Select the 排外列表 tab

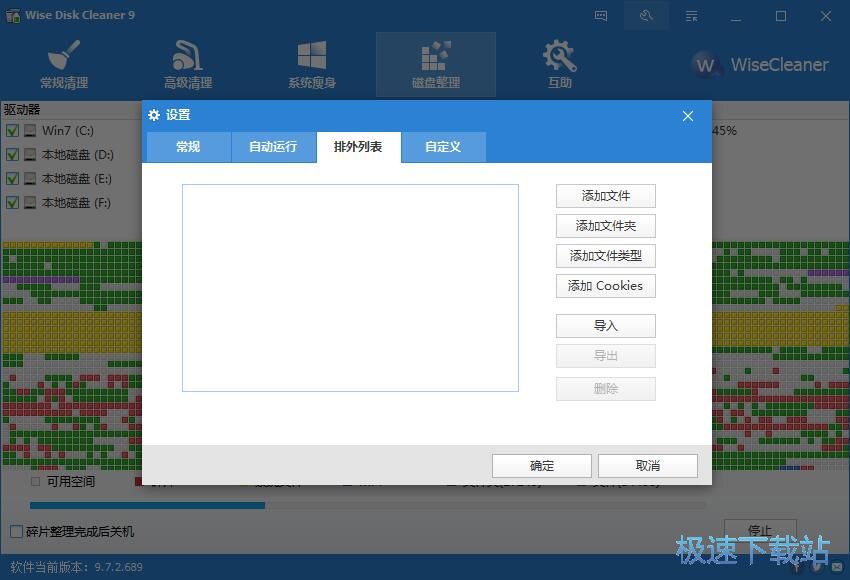click(x=358, y=147)
